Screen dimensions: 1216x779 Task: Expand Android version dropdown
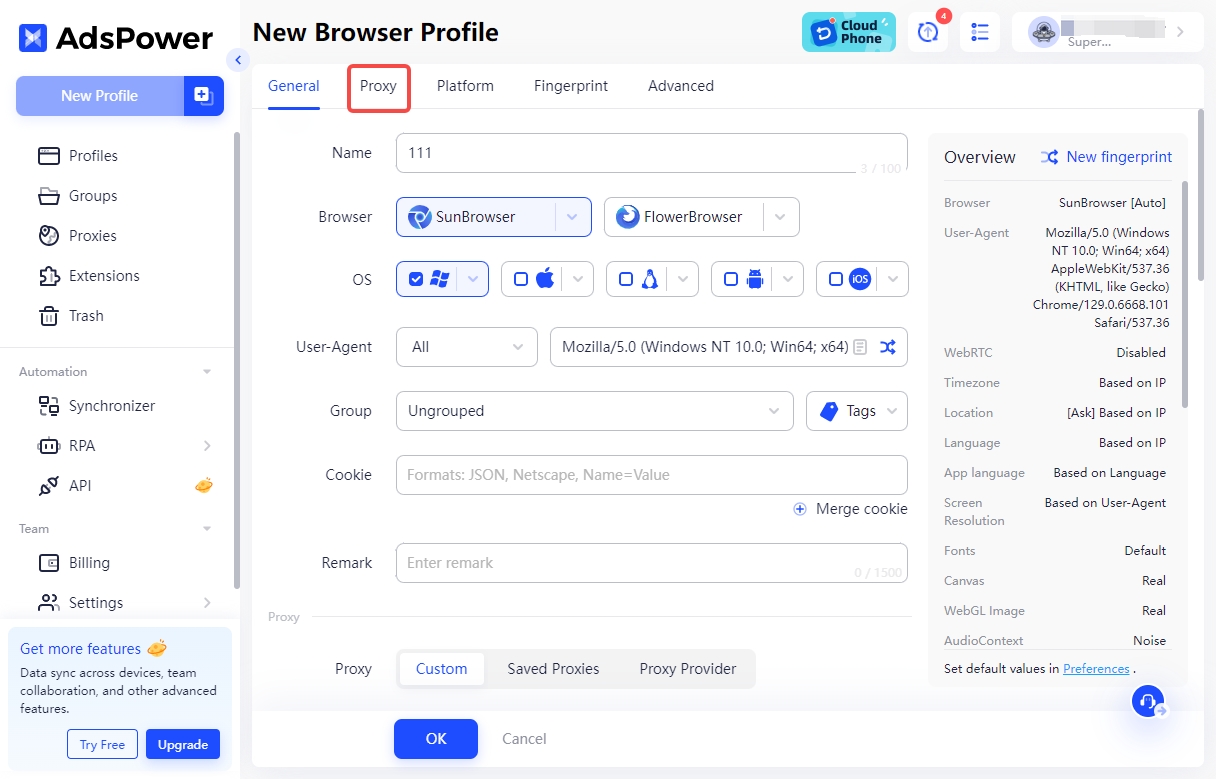[788, 279]
